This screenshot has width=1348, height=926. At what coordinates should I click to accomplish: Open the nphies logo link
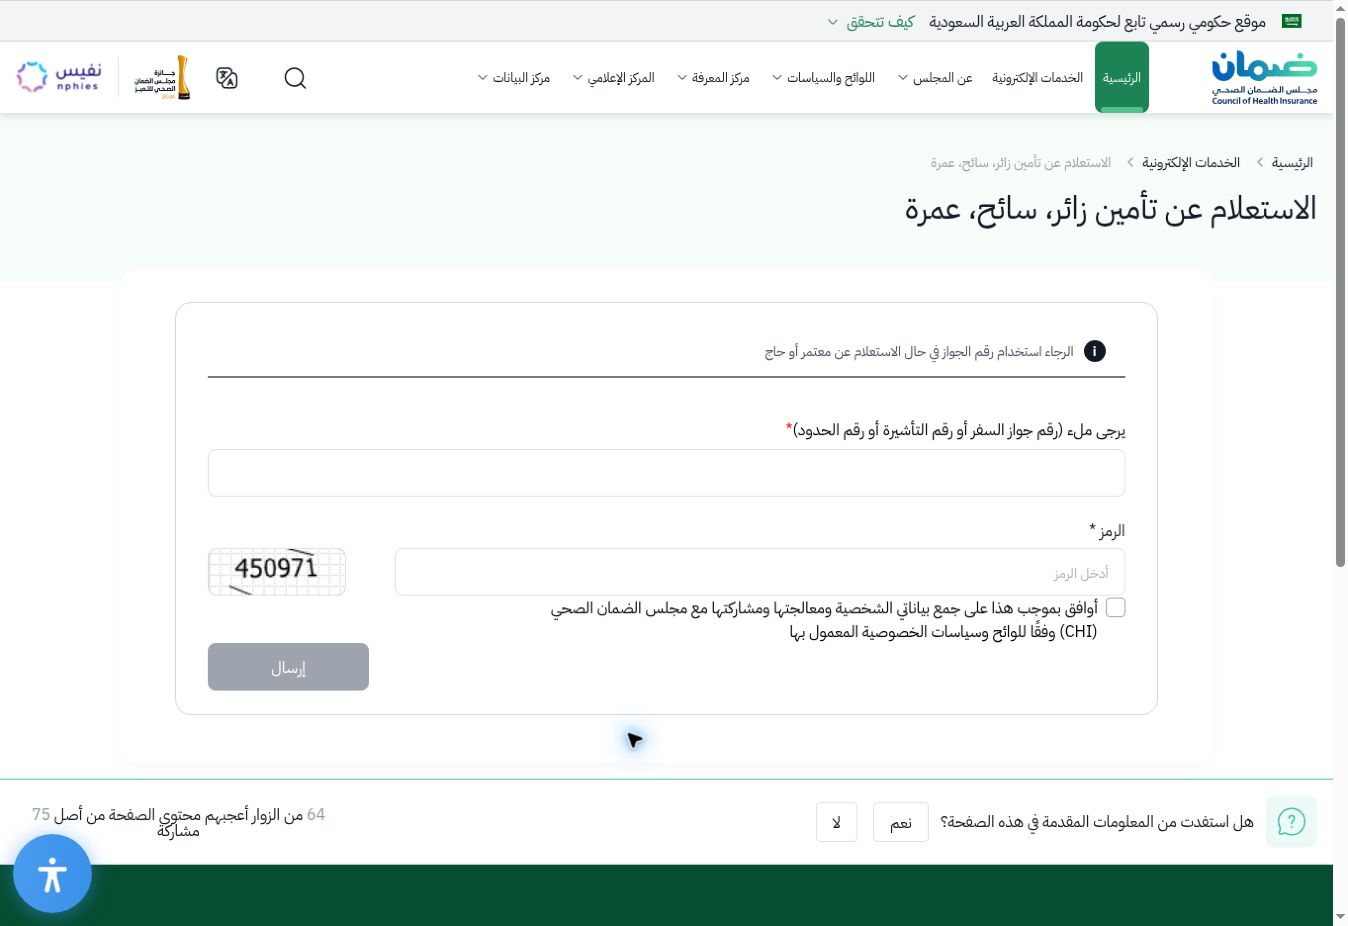click(x=59, y=77)
